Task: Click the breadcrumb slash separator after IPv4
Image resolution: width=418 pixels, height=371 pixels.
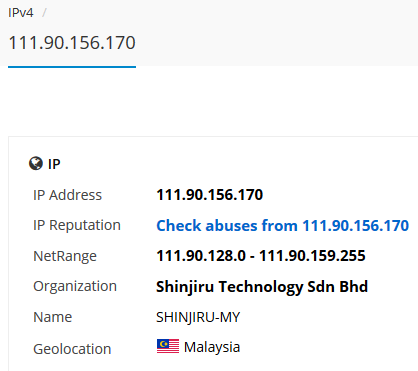Action: click(44, 13)
